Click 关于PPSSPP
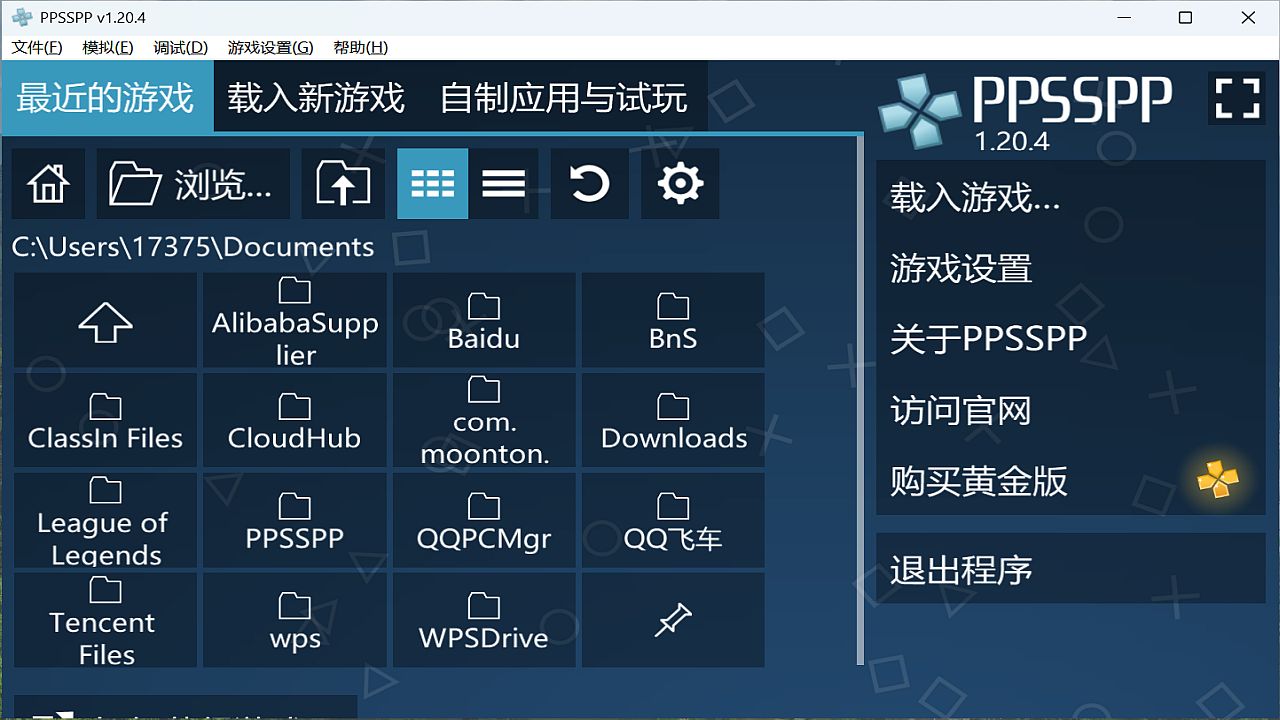Screen dimensions: 1280x720 (1071, 339)
